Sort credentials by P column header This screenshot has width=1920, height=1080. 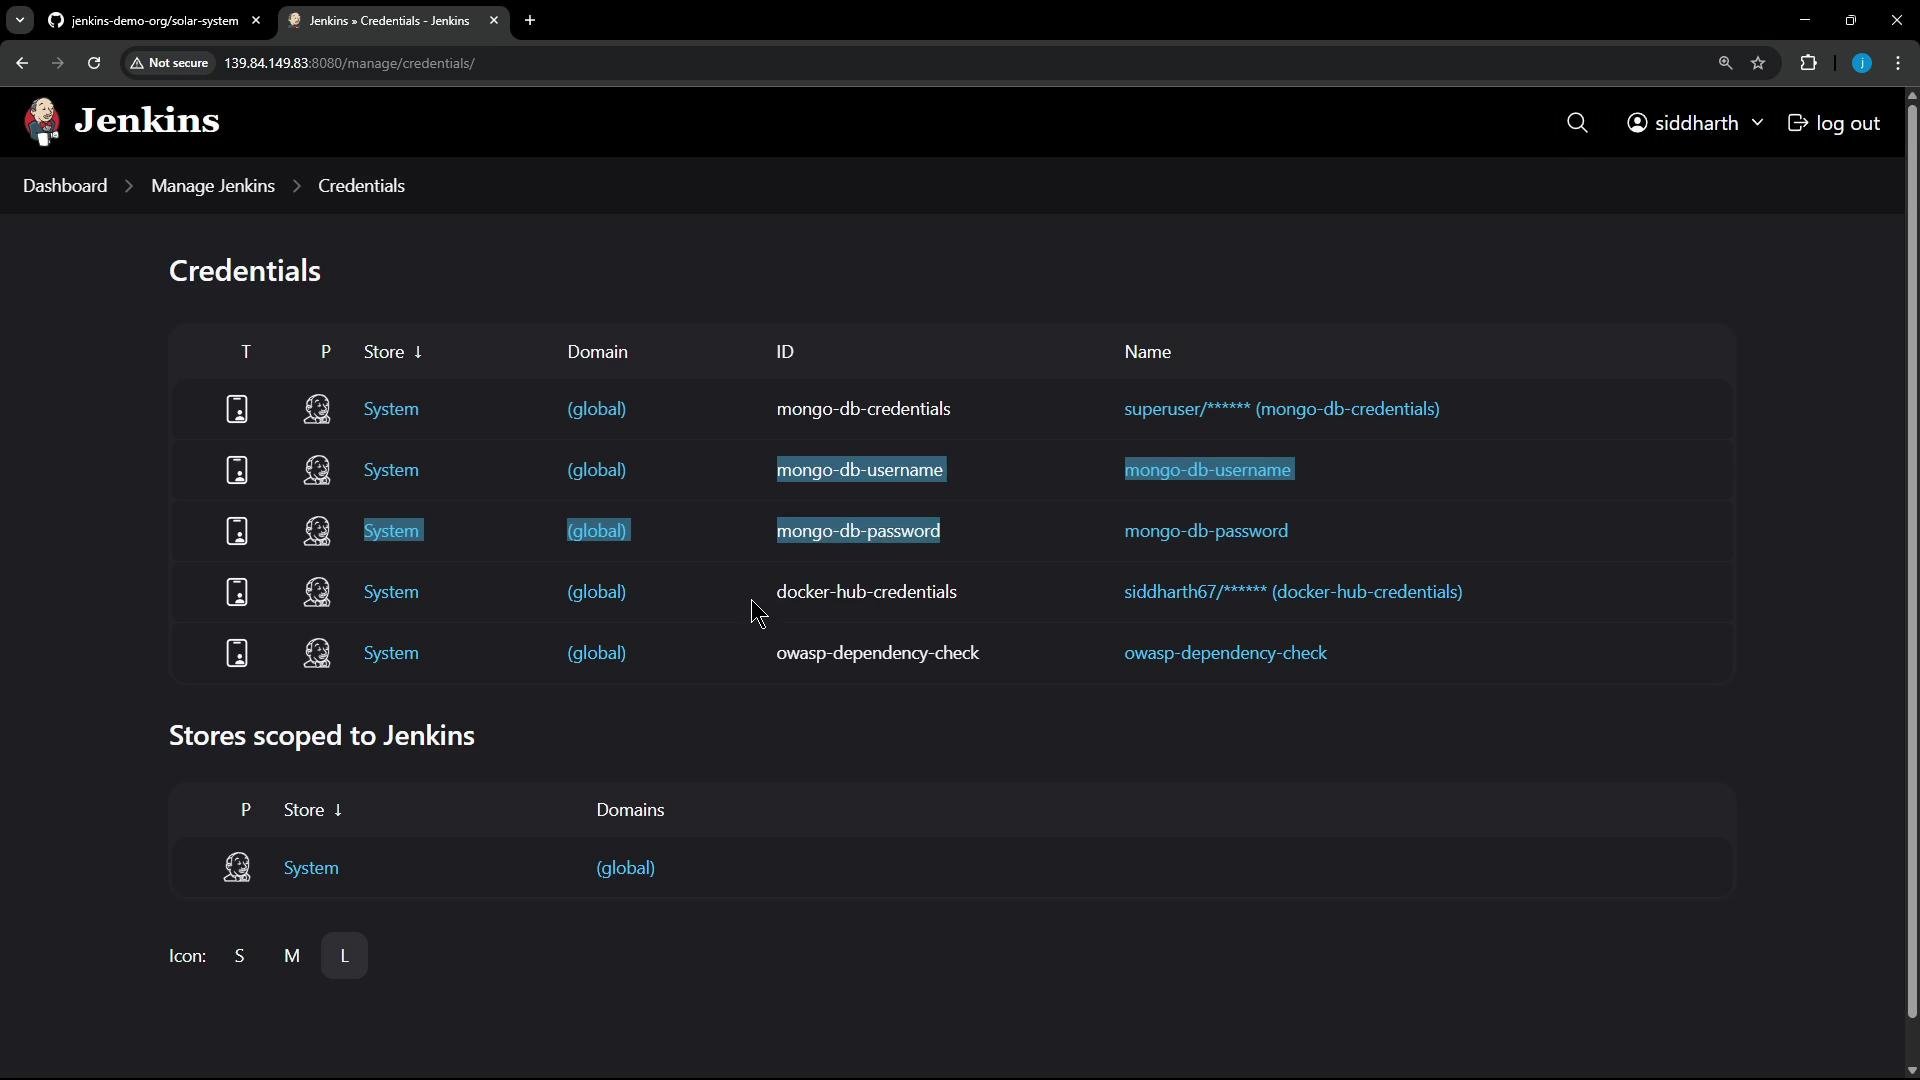click(x=325, y=352)
